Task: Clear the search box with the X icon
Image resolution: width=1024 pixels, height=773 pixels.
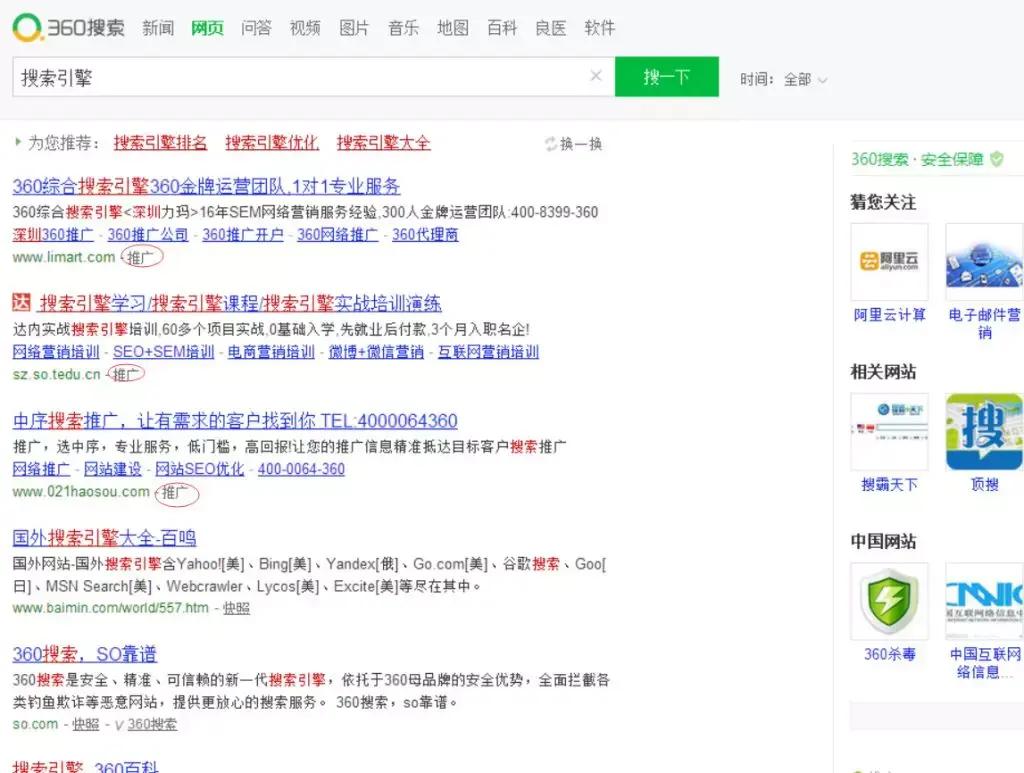Action: click(596, 76)
